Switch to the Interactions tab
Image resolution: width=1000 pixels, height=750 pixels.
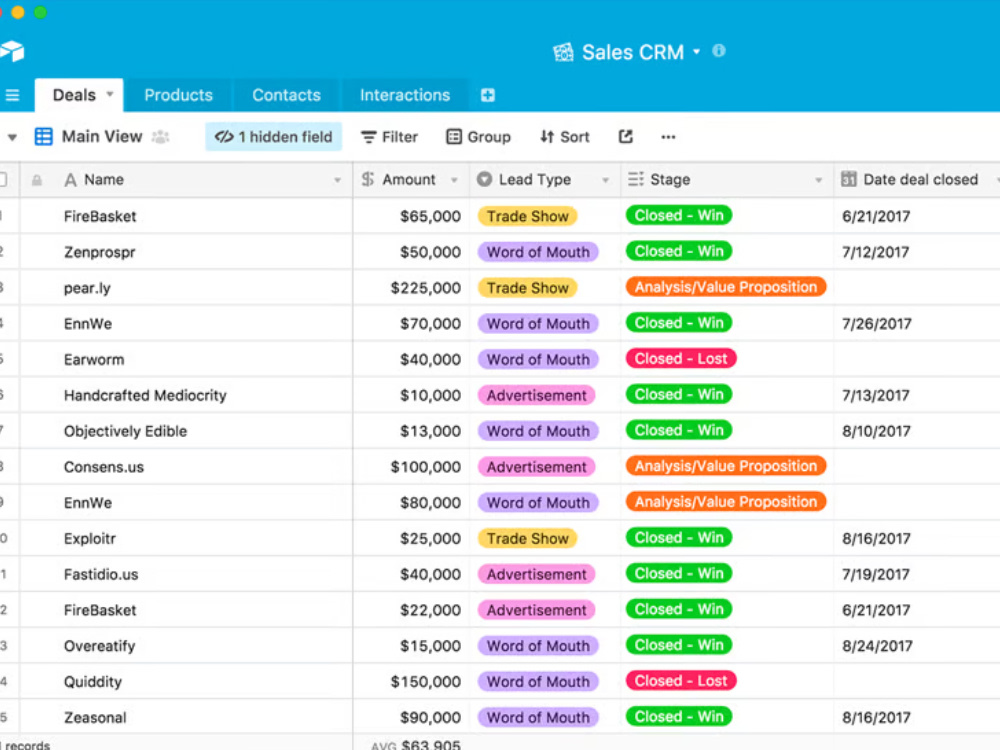(405, 95)
